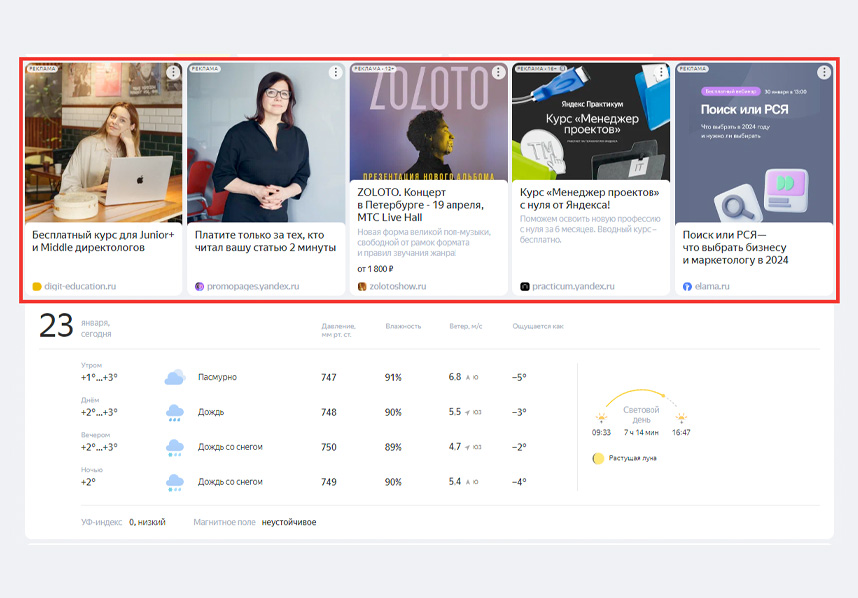Screen dimensions: 858x598
Task: Click the photo of woman with MacBook laptop
Action: click(x=103, y=143)
